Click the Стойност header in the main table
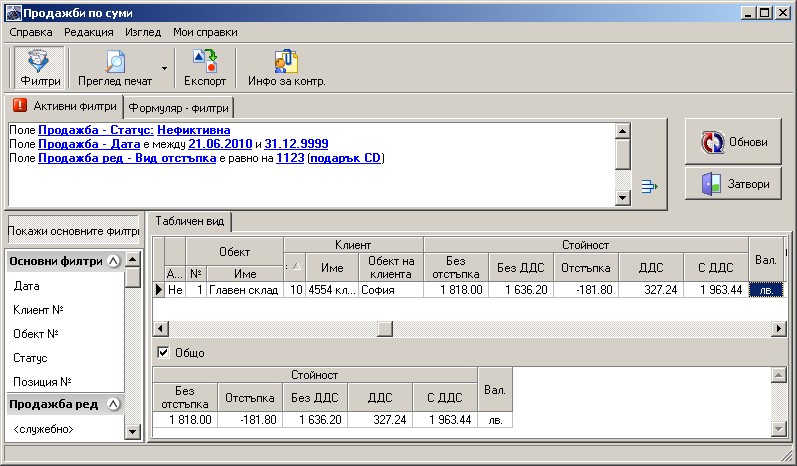This screenshot has height=466, width=797. point(586,245)
